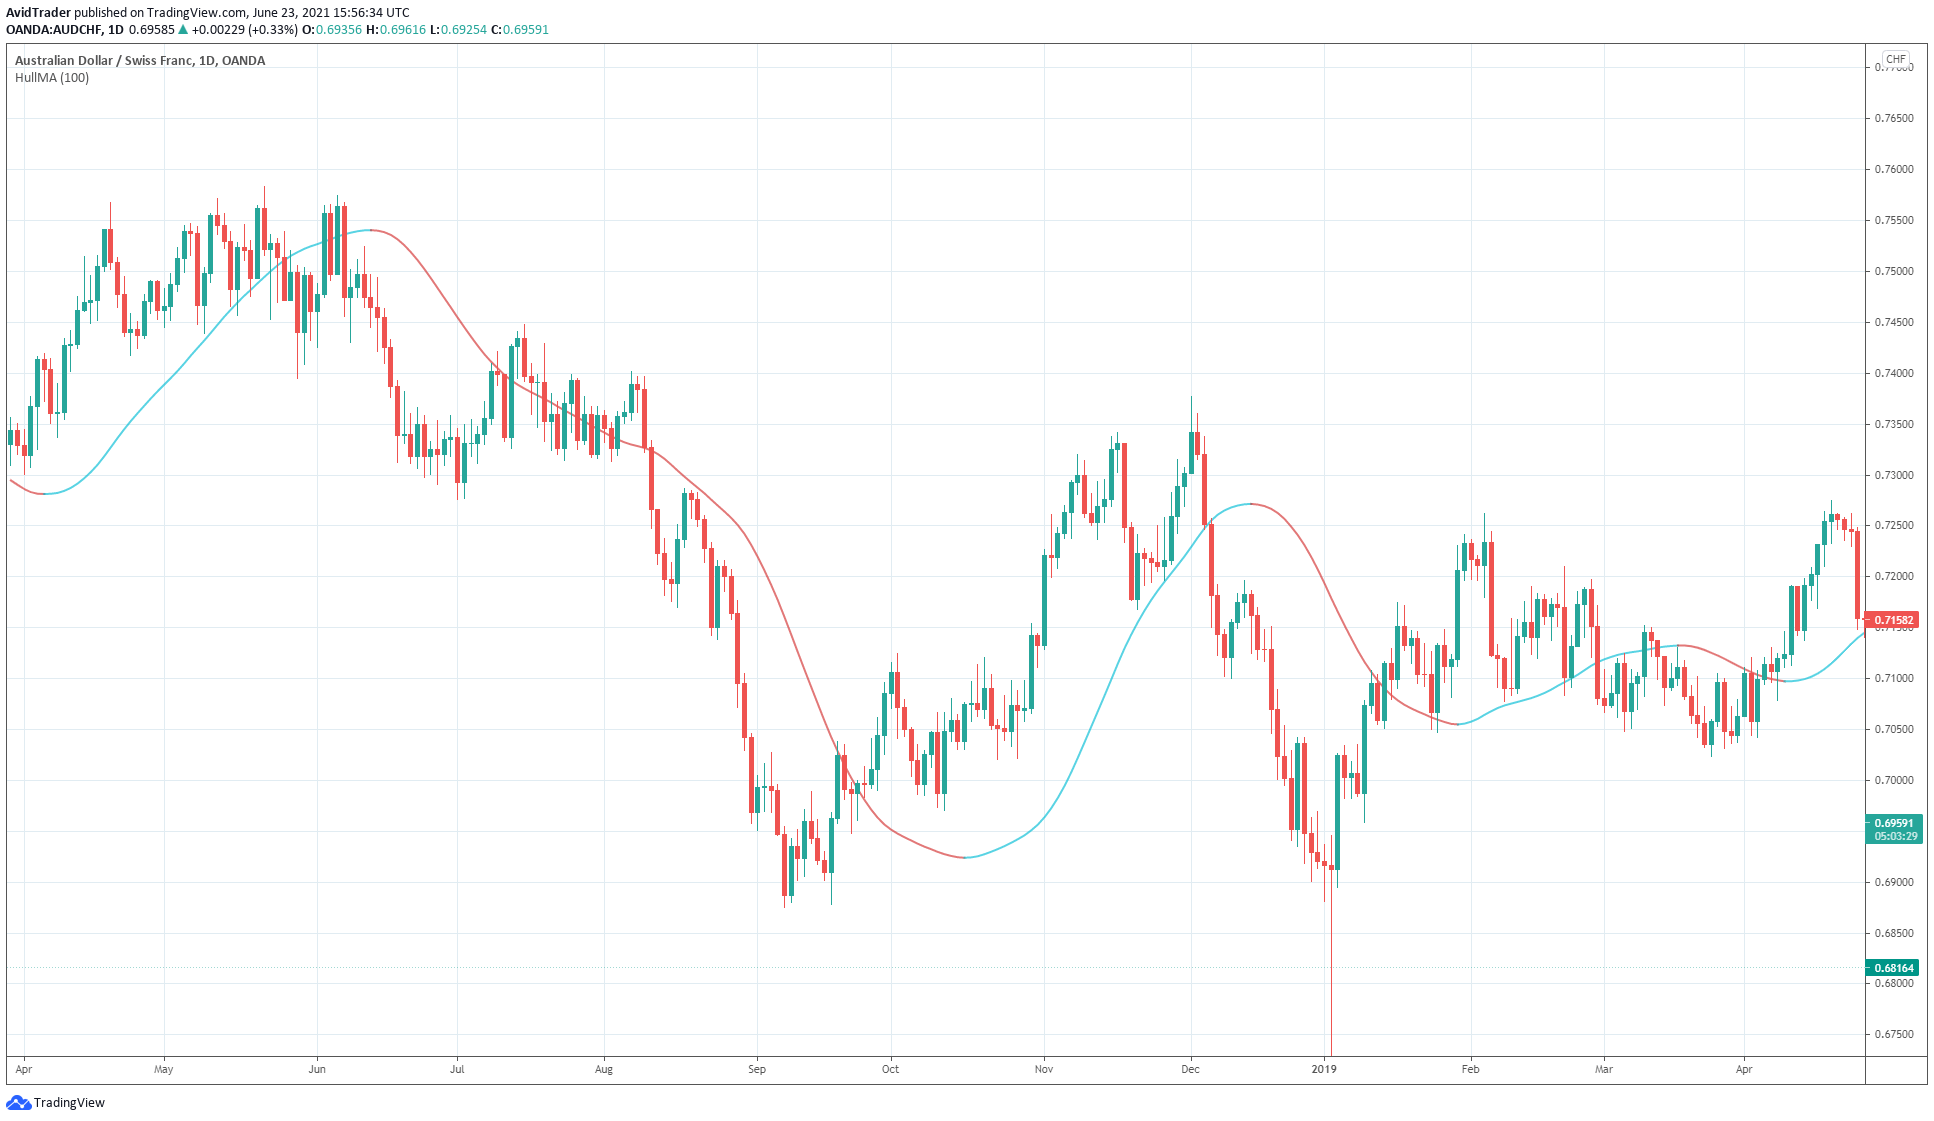Click the TradingView wordmark text
Viewport: 1934px width, 1121px height.
tap(69, 1102)
